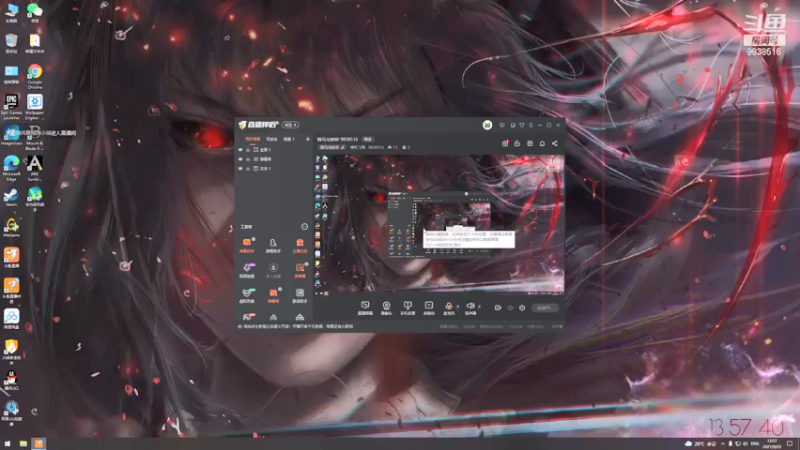Read the scrolling notice in the status bar

297,326
